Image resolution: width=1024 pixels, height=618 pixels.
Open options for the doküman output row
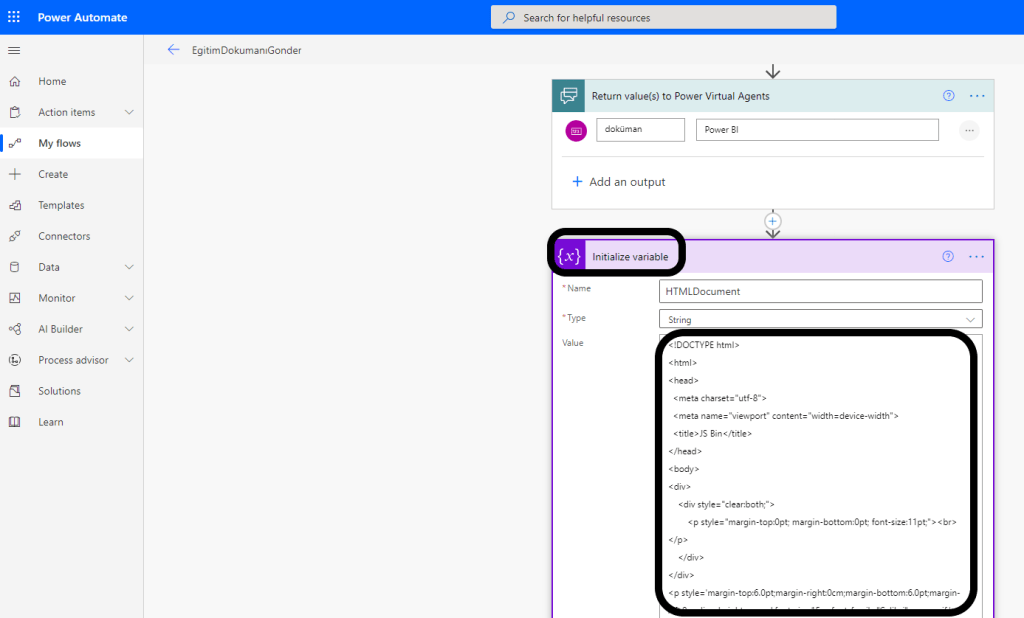click(968, 130)
